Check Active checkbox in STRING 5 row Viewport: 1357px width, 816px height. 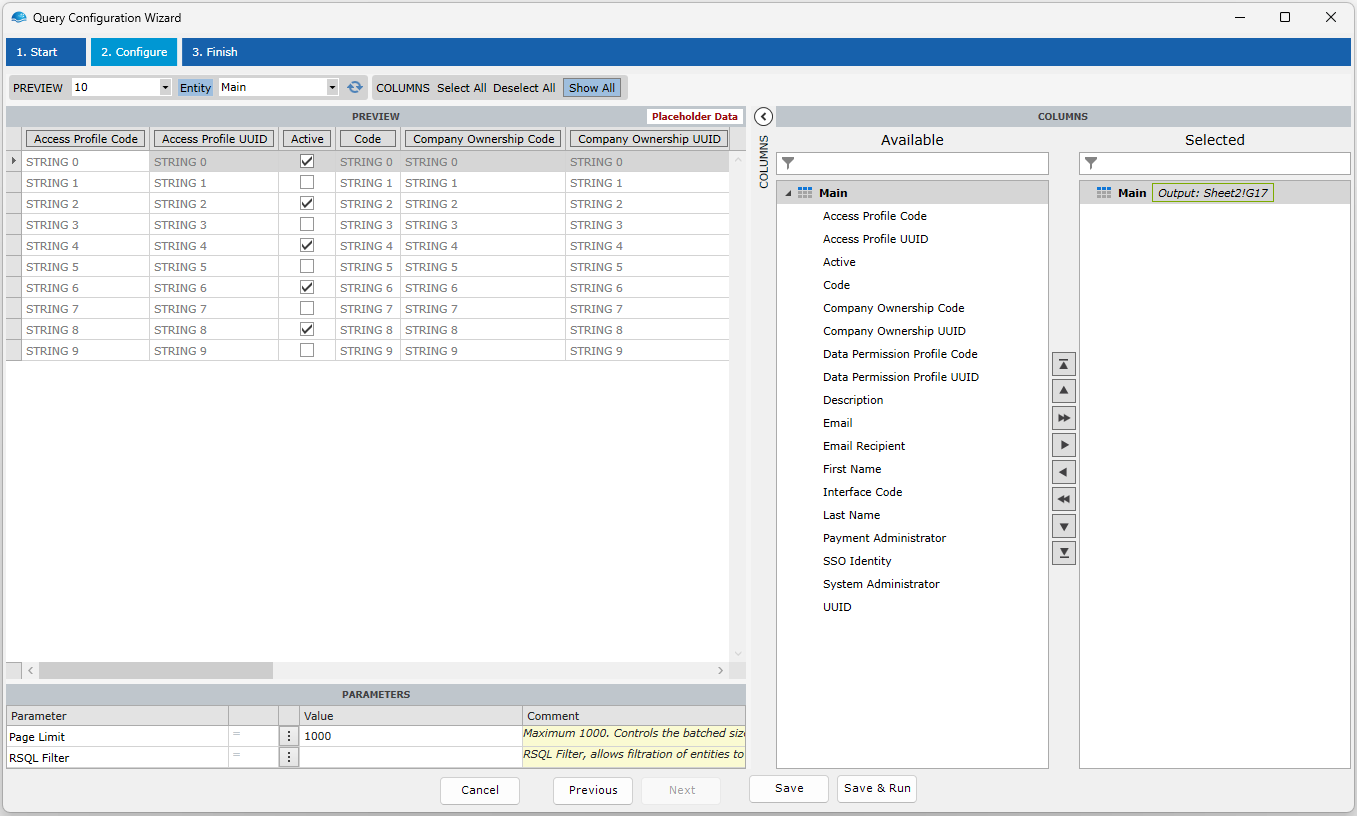pyautogui.click(x=307, y=266)
